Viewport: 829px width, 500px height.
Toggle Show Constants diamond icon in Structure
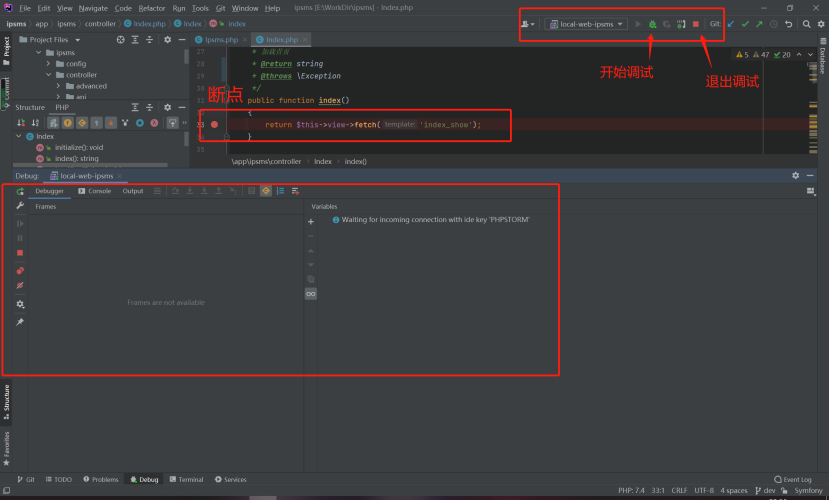82,123
